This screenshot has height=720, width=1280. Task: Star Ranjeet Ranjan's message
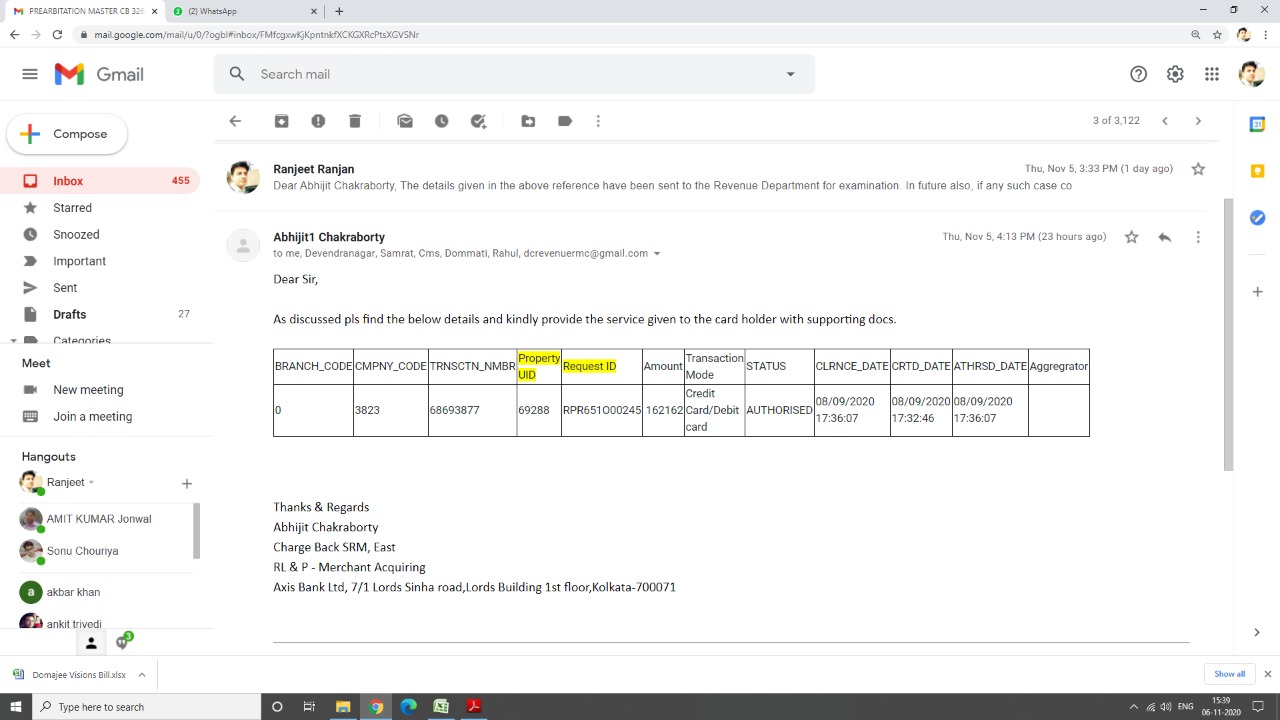(1198, 169)
